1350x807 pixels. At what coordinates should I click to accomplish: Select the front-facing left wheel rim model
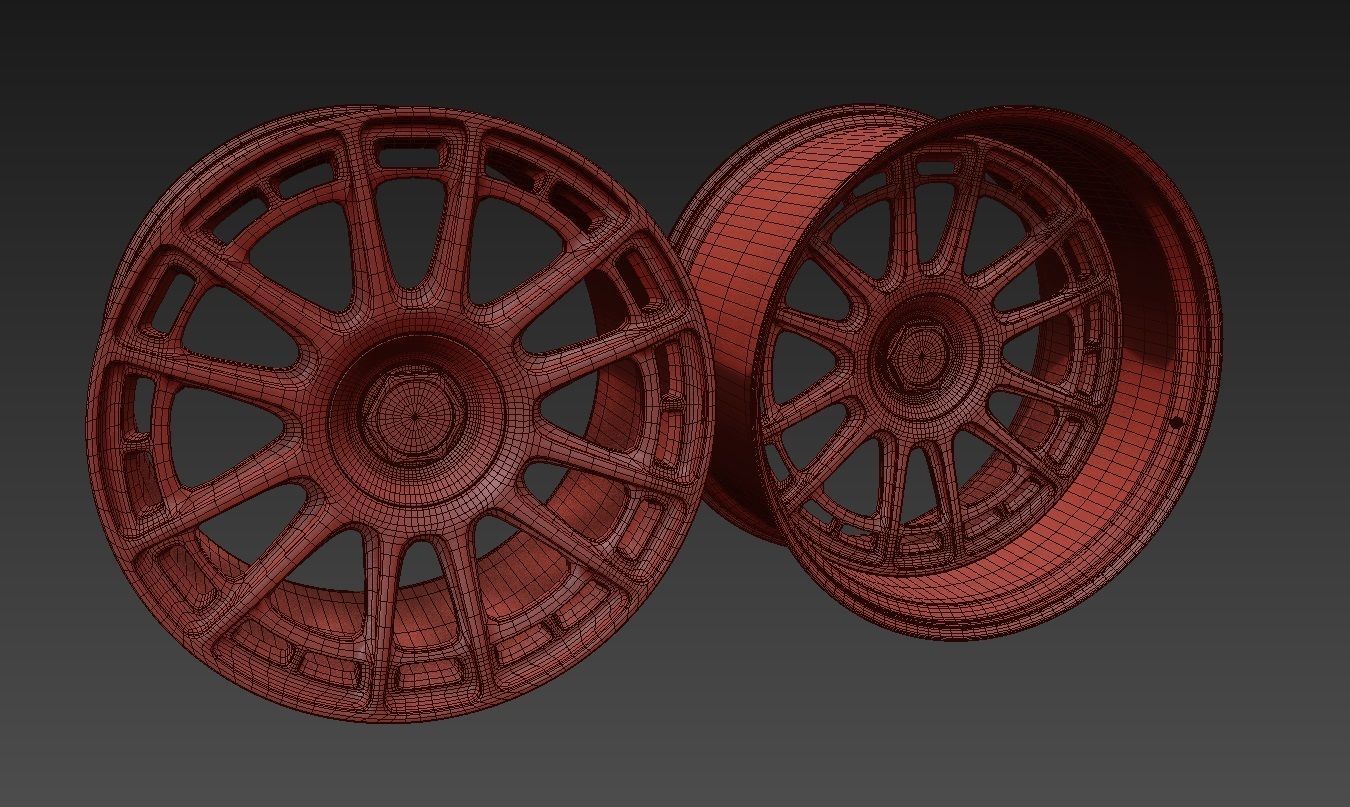click(400, 414)
